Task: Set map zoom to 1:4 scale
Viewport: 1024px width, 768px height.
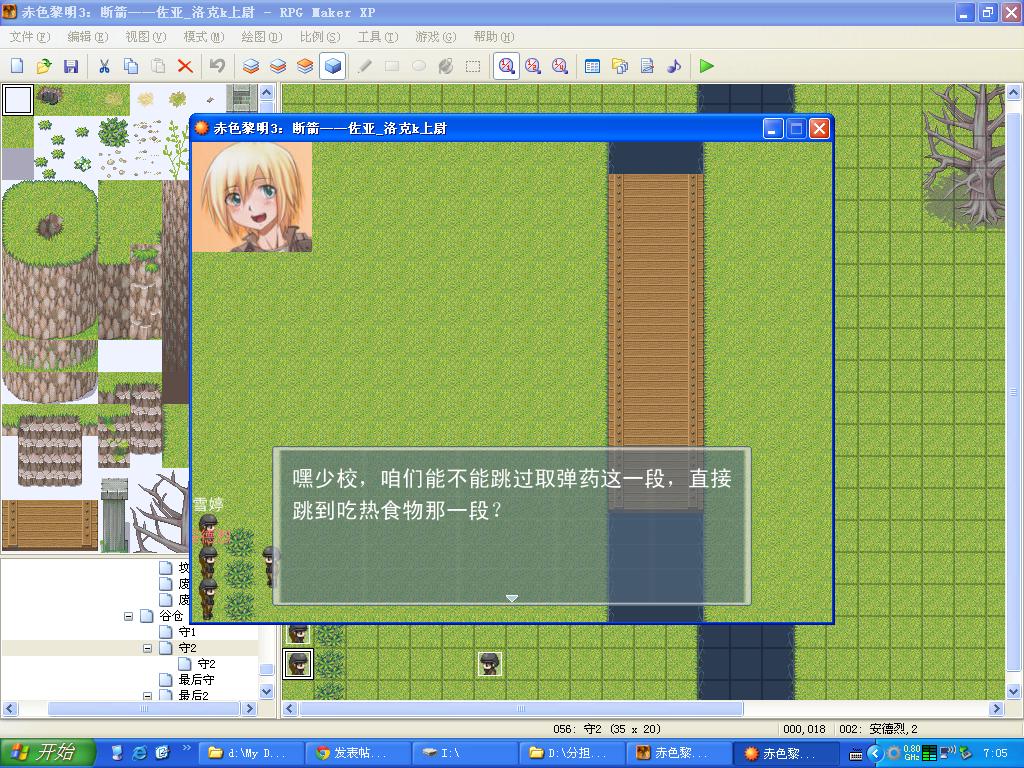Action: (x=560, y=66)
